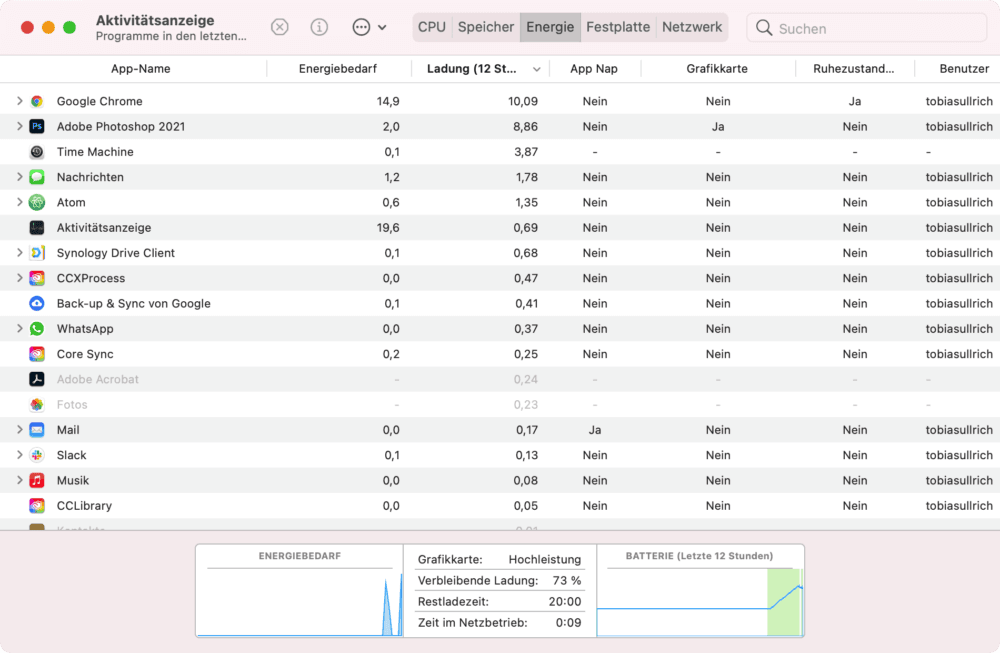Image resolution: width=1000 pixels, height=653 pixels.
Task: Click the Time Machine icon
Action: (x=37, y=152)
